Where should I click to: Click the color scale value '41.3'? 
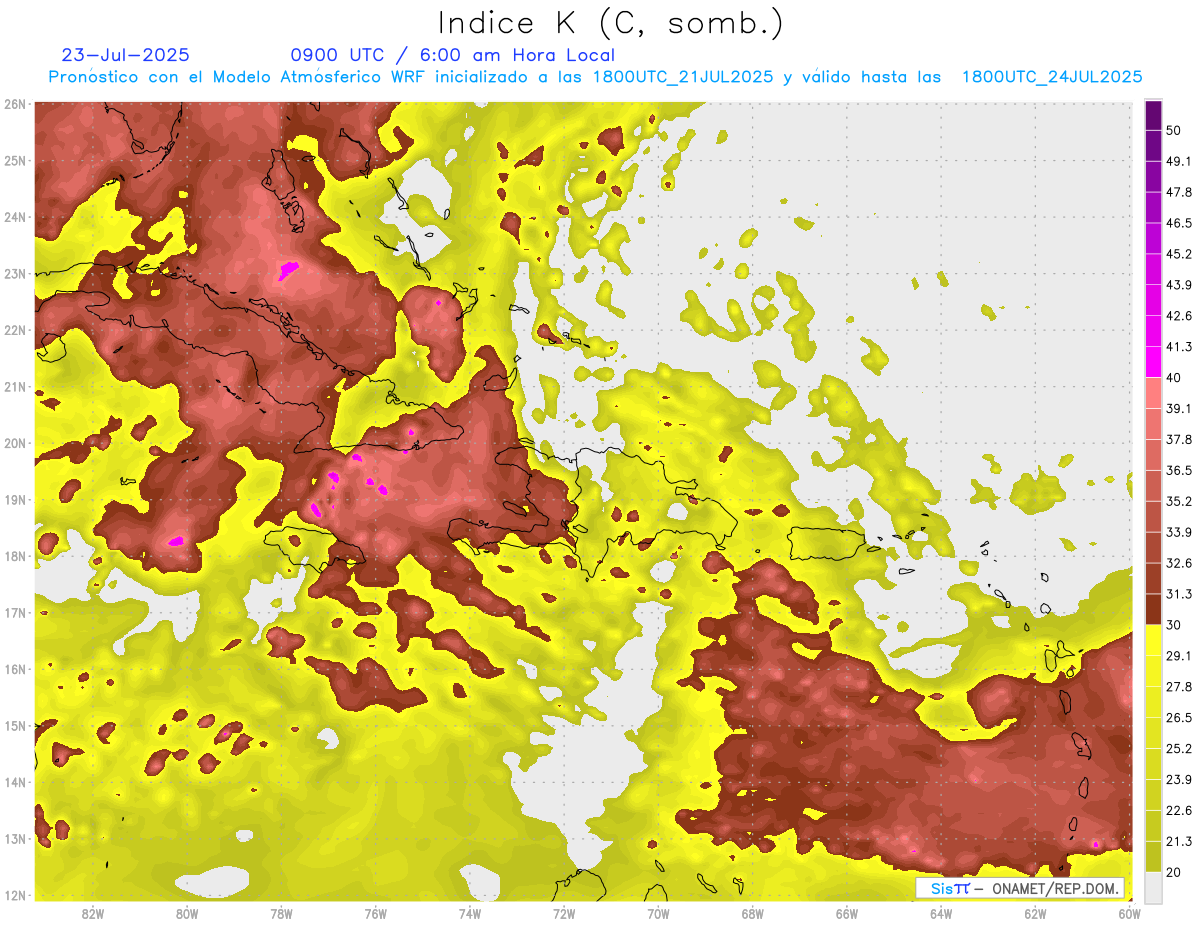tap(1178, 347)
